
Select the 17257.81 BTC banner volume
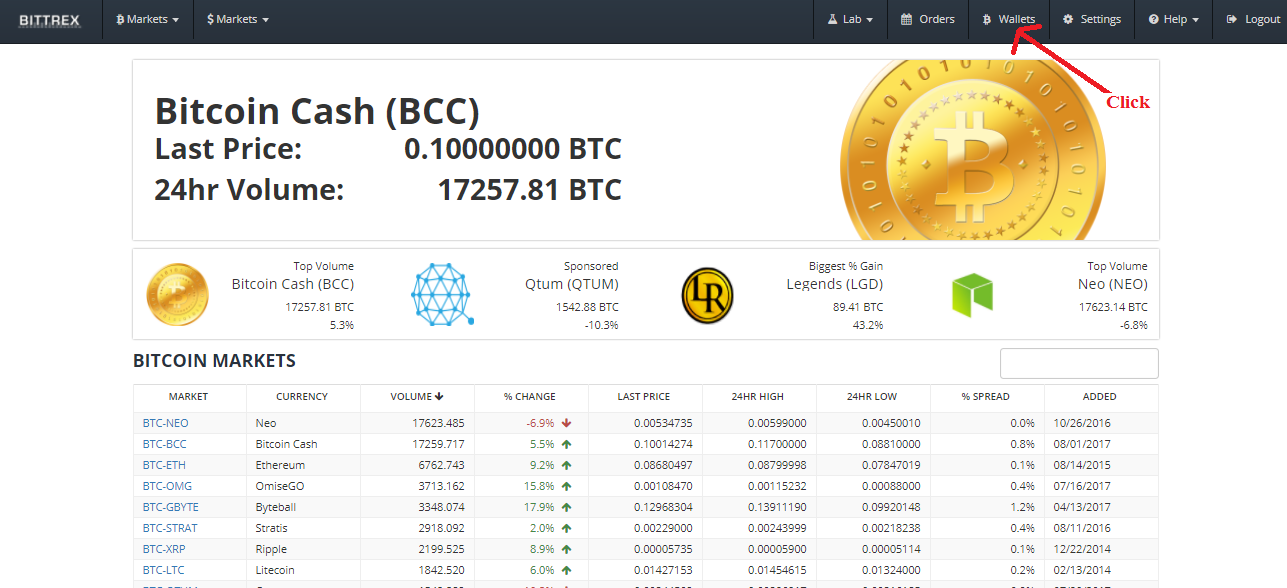coord(529,189)
